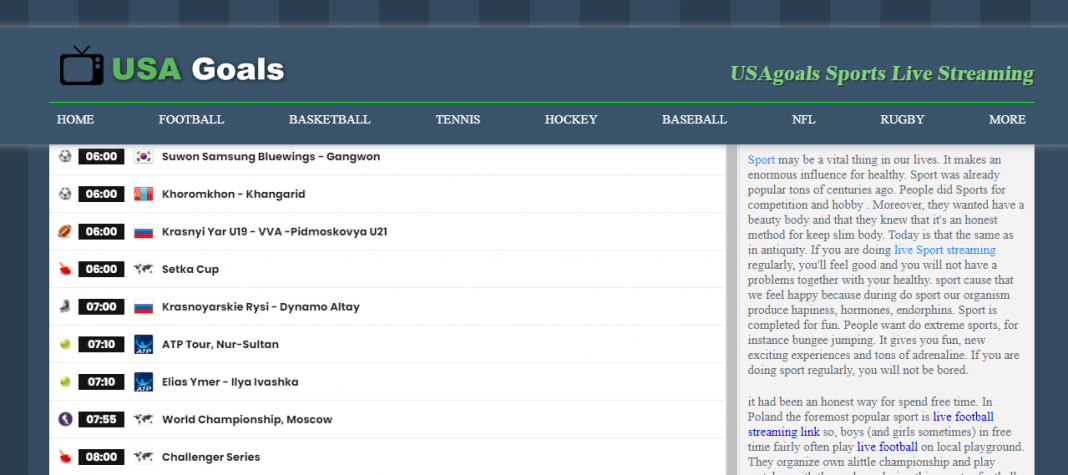Click the 07:00 time badge for Krasnoyarskie Rysi
Viewport: 1068px width, 475px height.
pyautogui.click(x=101, y=307)
